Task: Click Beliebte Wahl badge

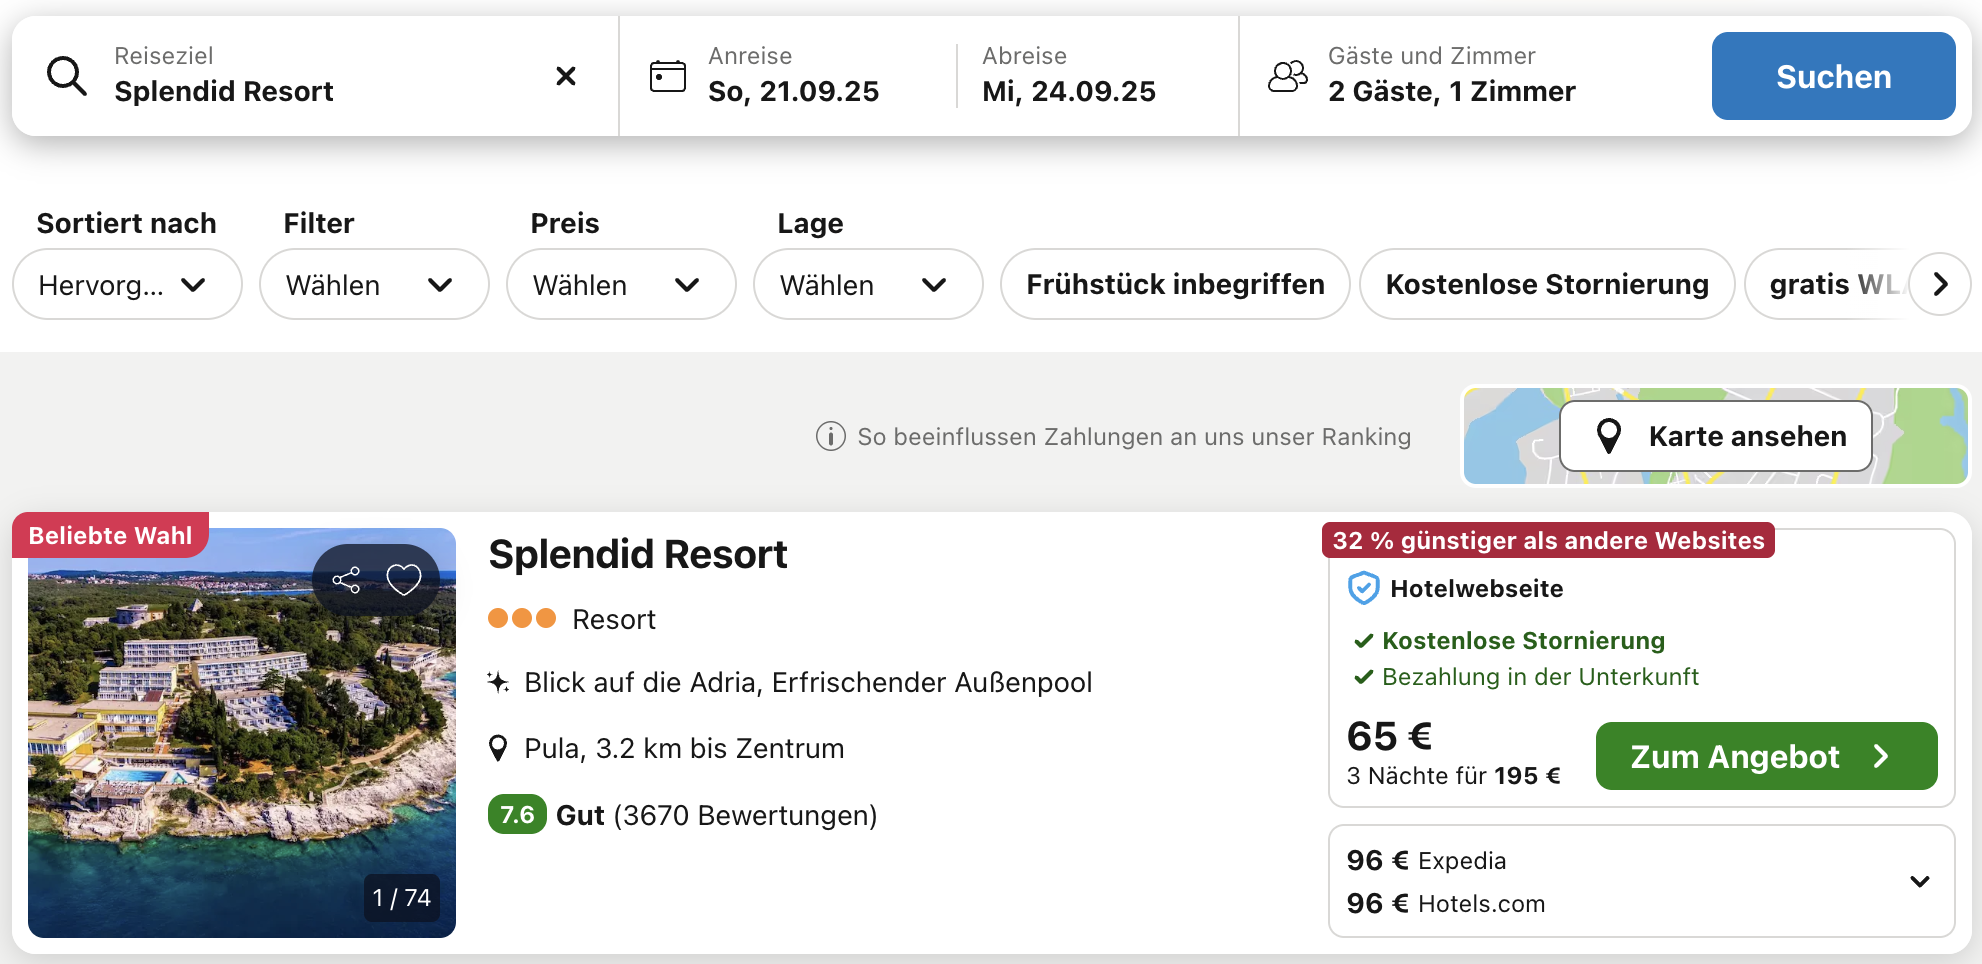Action: point(110,535)
